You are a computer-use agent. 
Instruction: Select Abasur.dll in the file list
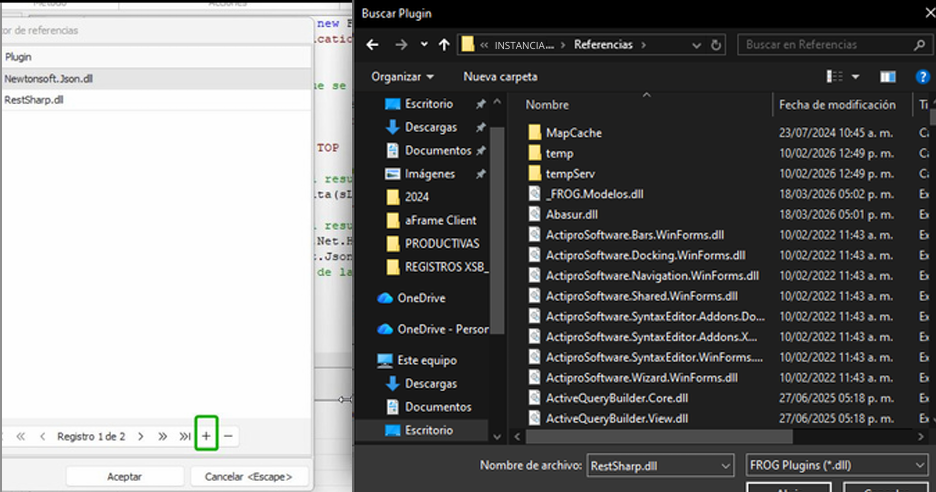click(x=571, y=213)
